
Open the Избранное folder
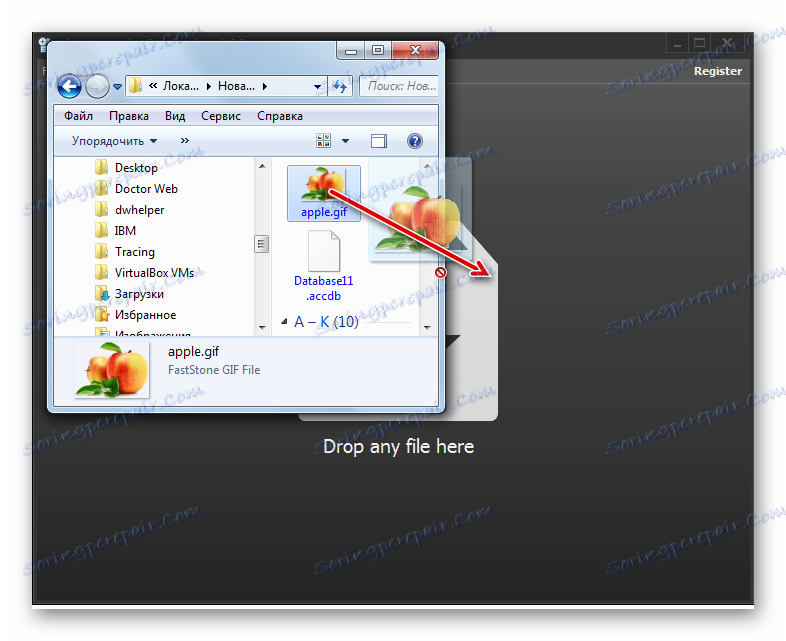pos(145,315)
